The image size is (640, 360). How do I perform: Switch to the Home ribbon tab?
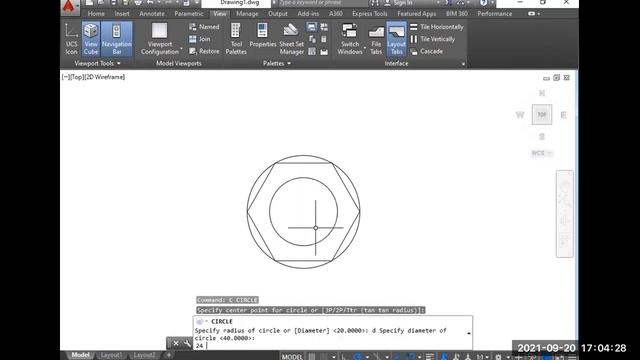point(96,14)
